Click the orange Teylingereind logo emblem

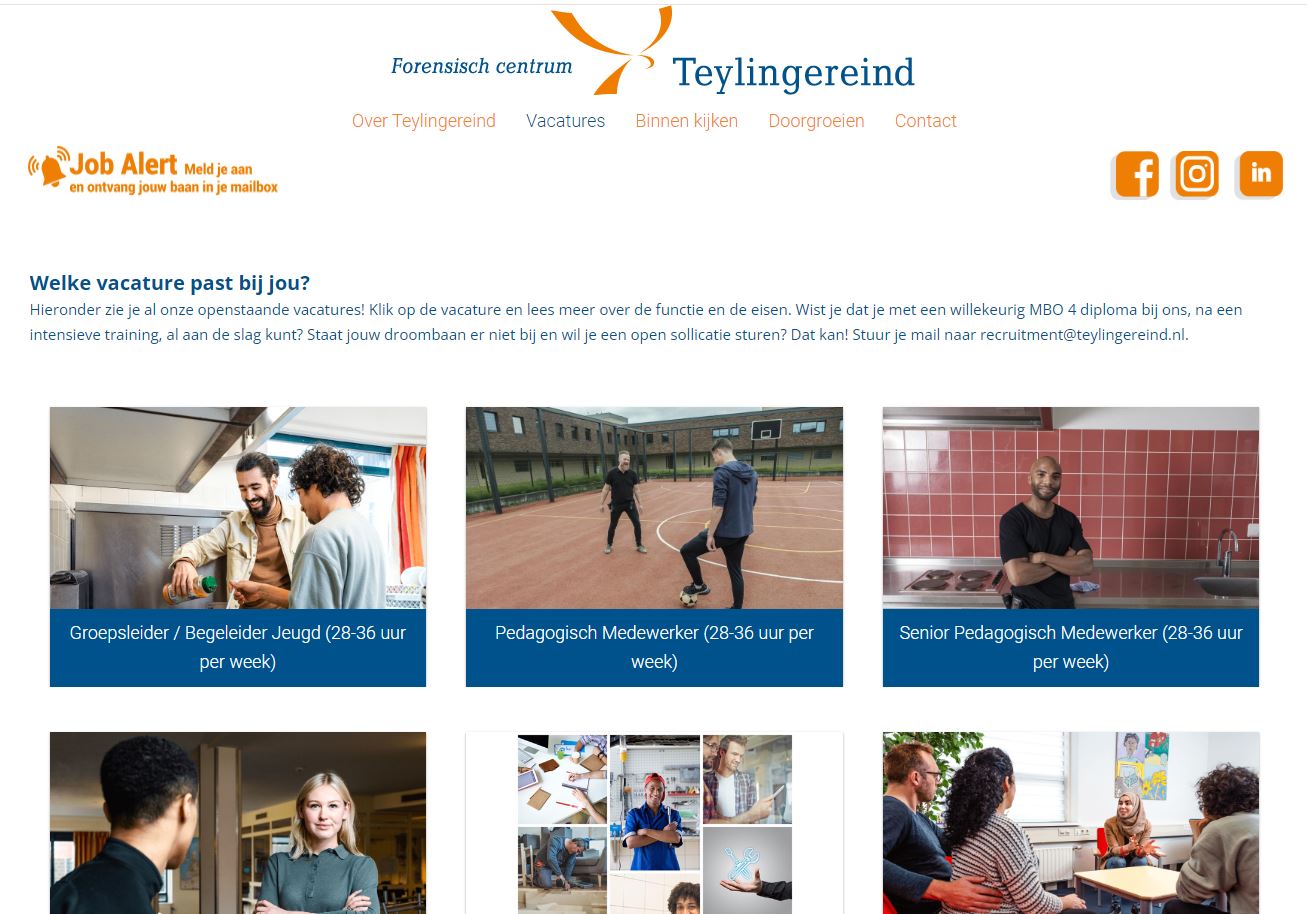click(x=611, y=50)
